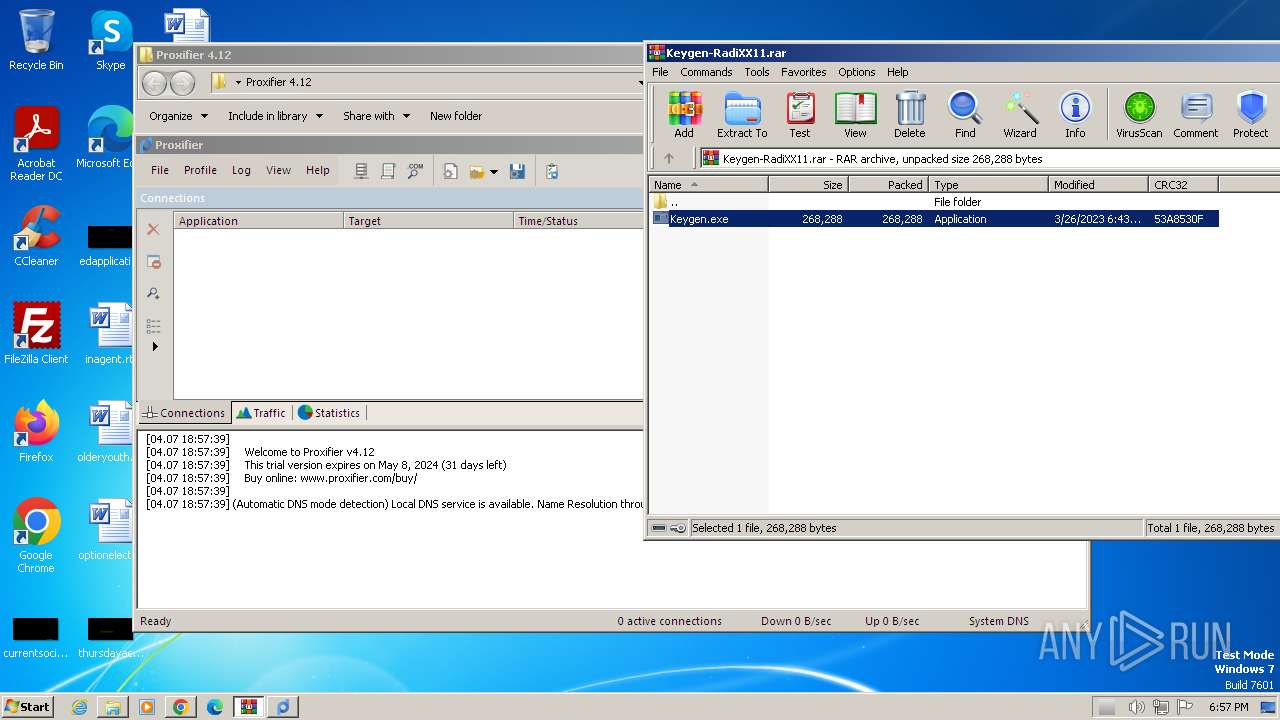Click the Delete icon in WinRAR toolbar

(910, 114)
